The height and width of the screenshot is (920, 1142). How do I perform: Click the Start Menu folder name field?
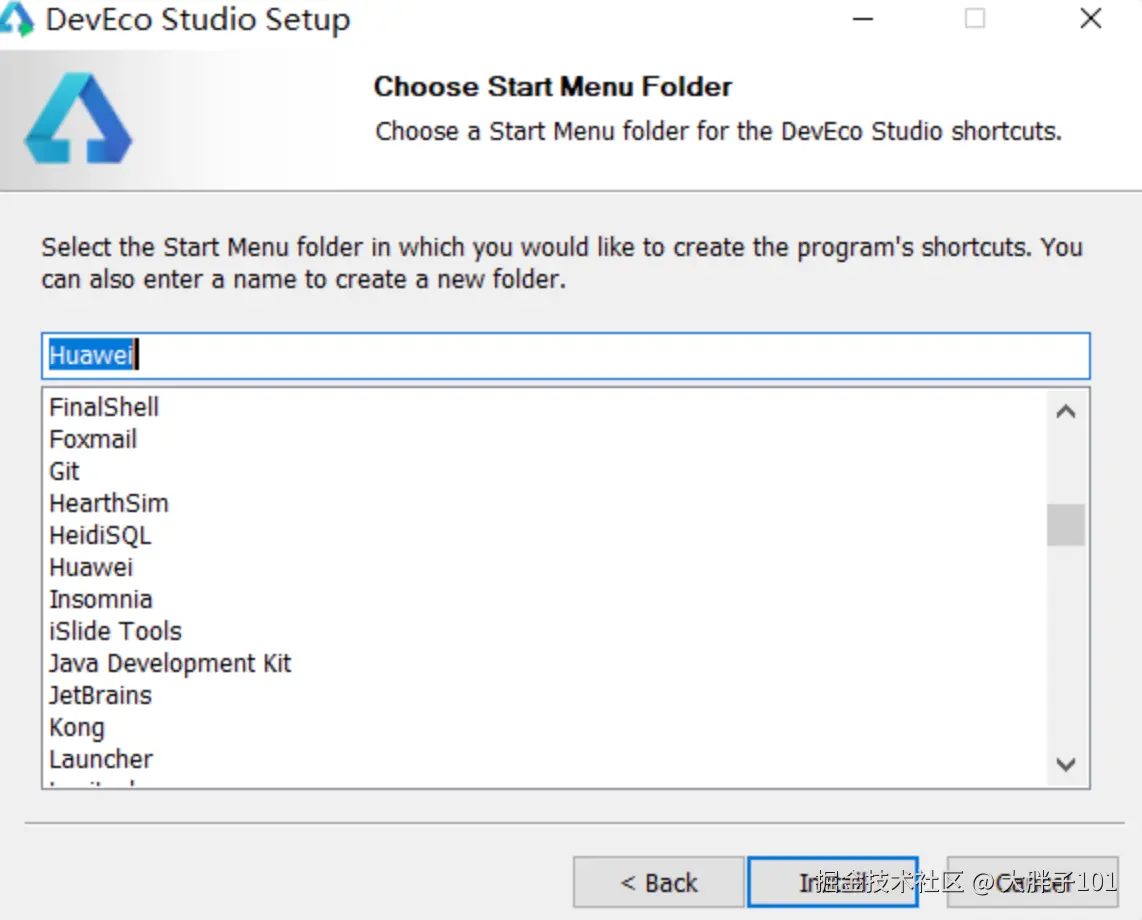click(x=565, y=355)
